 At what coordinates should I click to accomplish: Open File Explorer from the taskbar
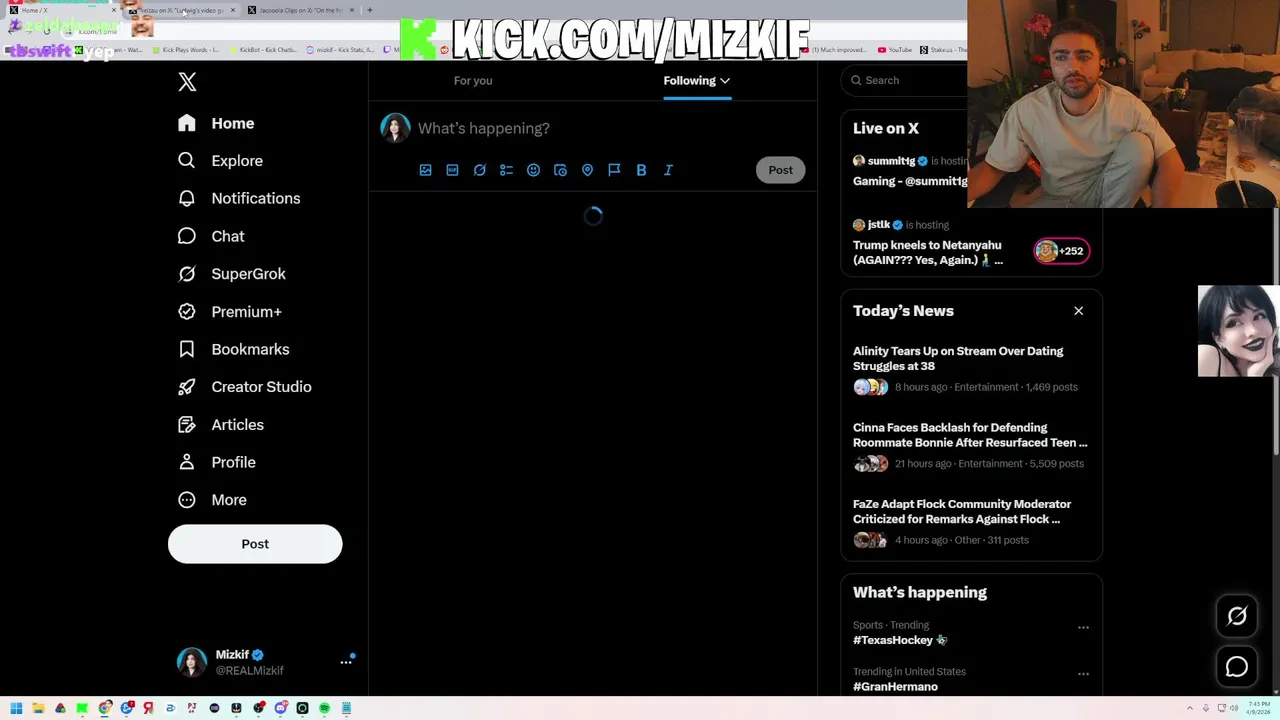pos(38,708)
